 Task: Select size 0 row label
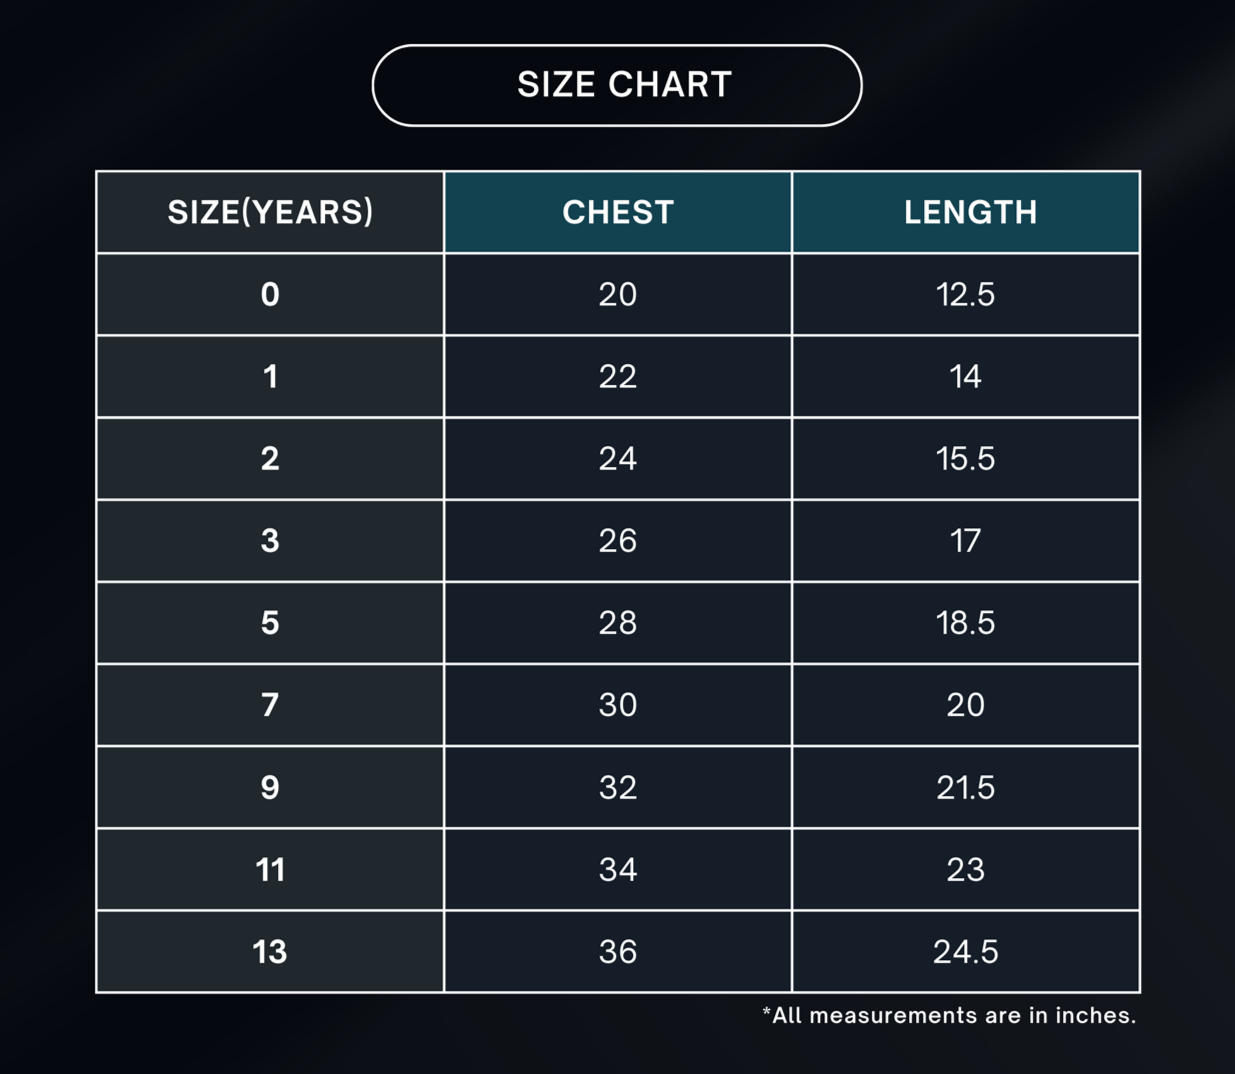(x=270, y=294)
